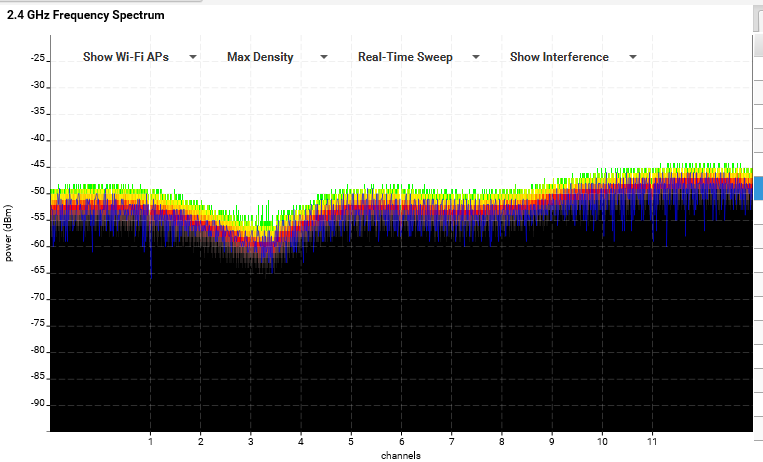
Task: Click the blue scrollbar thumb at right edge
Action: coord(758,188)
